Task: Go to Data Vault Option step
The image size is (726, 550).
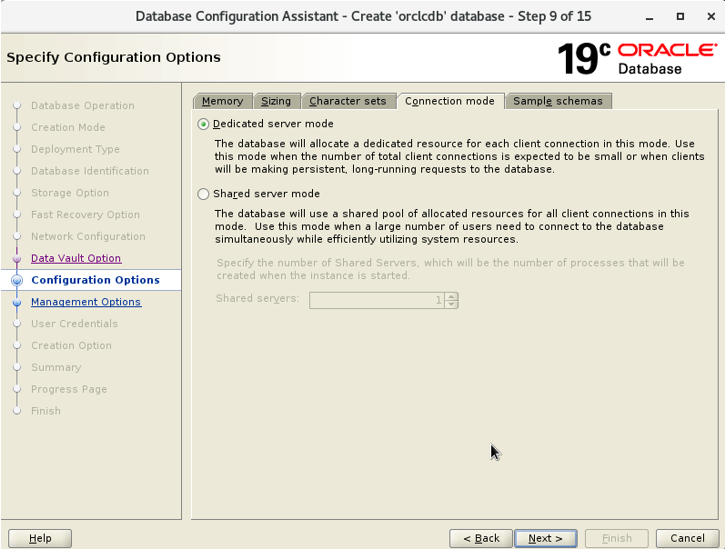Action: 76,258
